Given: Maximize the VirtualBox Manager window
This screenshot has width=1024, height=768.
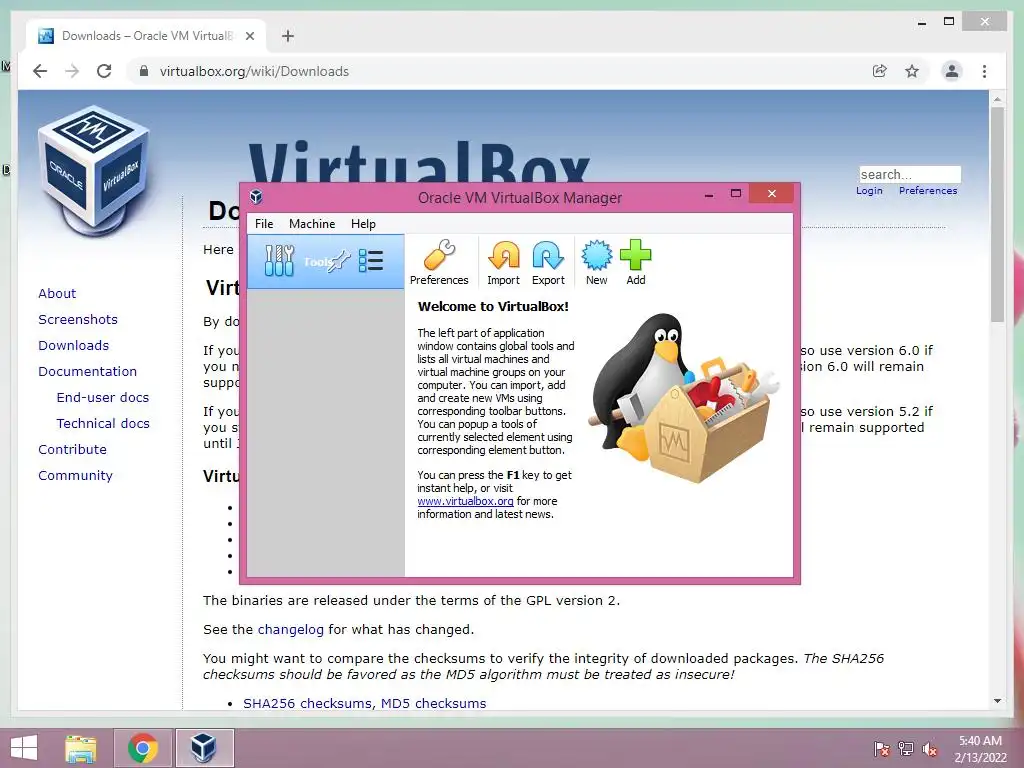Looking at the screenshot, I should point(735,194).
